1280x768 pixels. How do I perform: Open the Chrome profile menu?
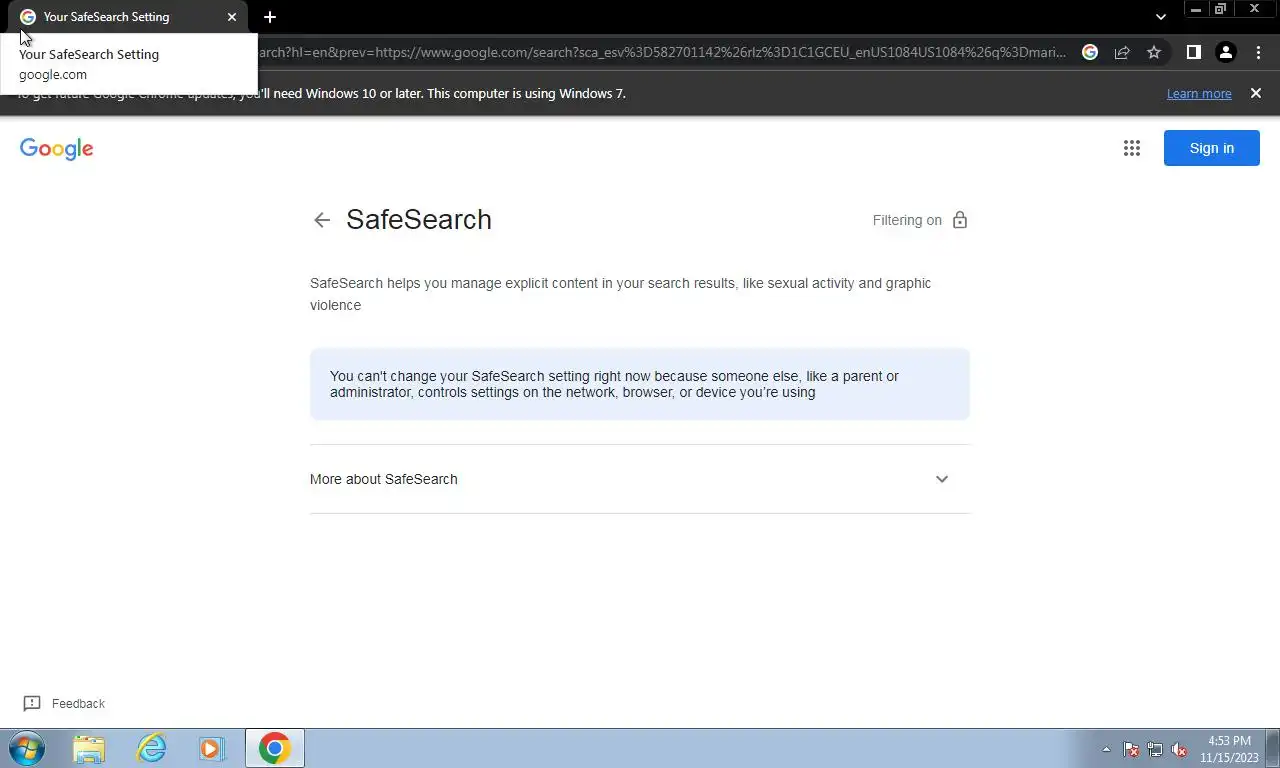click(1226, 52)
